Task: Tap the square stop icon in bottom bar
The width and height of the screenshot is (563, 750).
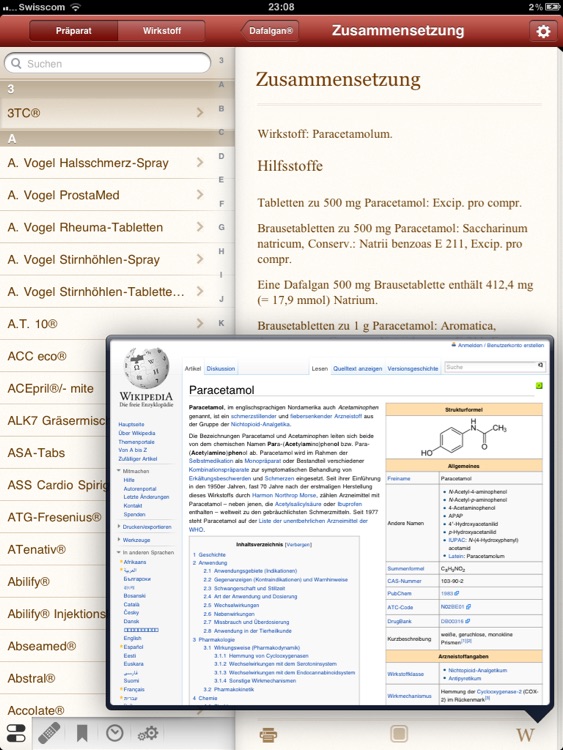Action: coord(399,734)
